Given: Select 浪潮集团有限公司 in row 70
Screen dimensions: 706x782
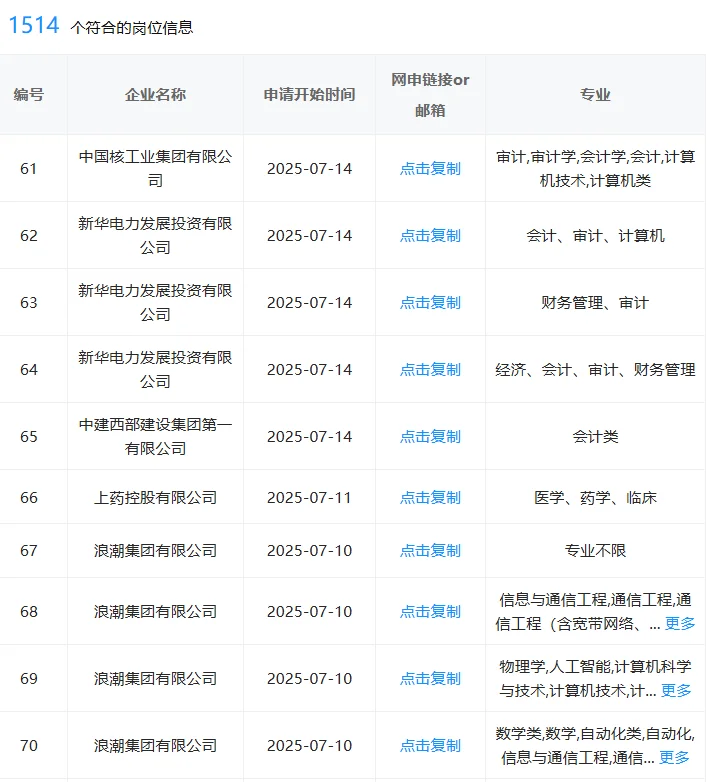Looking at the screenshot, I should coord(155,746).
